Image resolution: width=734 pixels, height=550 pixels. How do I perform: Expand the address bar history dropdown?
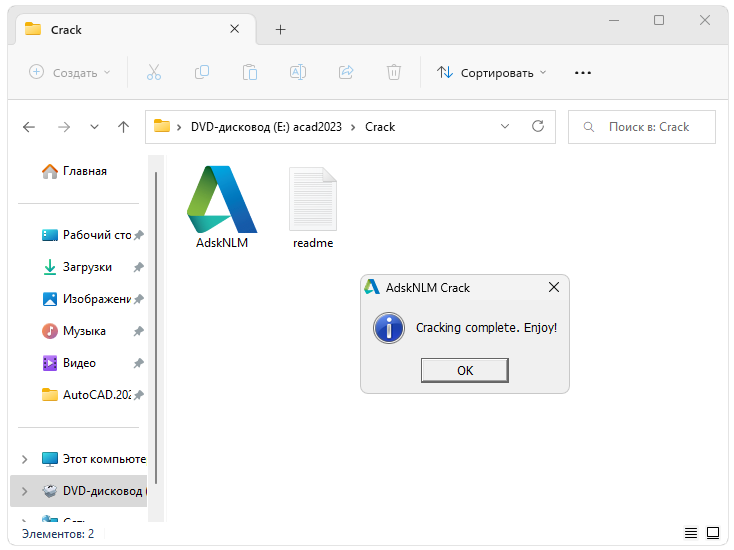pyautogui.click(x=505, y=126)
